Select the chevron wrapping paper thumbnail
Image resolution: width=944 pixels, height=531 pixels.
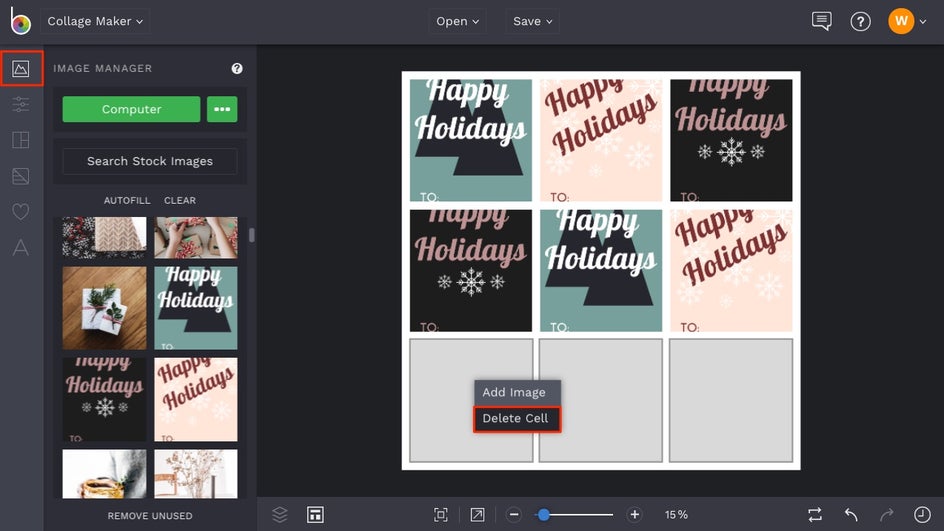tap(104, 238)
